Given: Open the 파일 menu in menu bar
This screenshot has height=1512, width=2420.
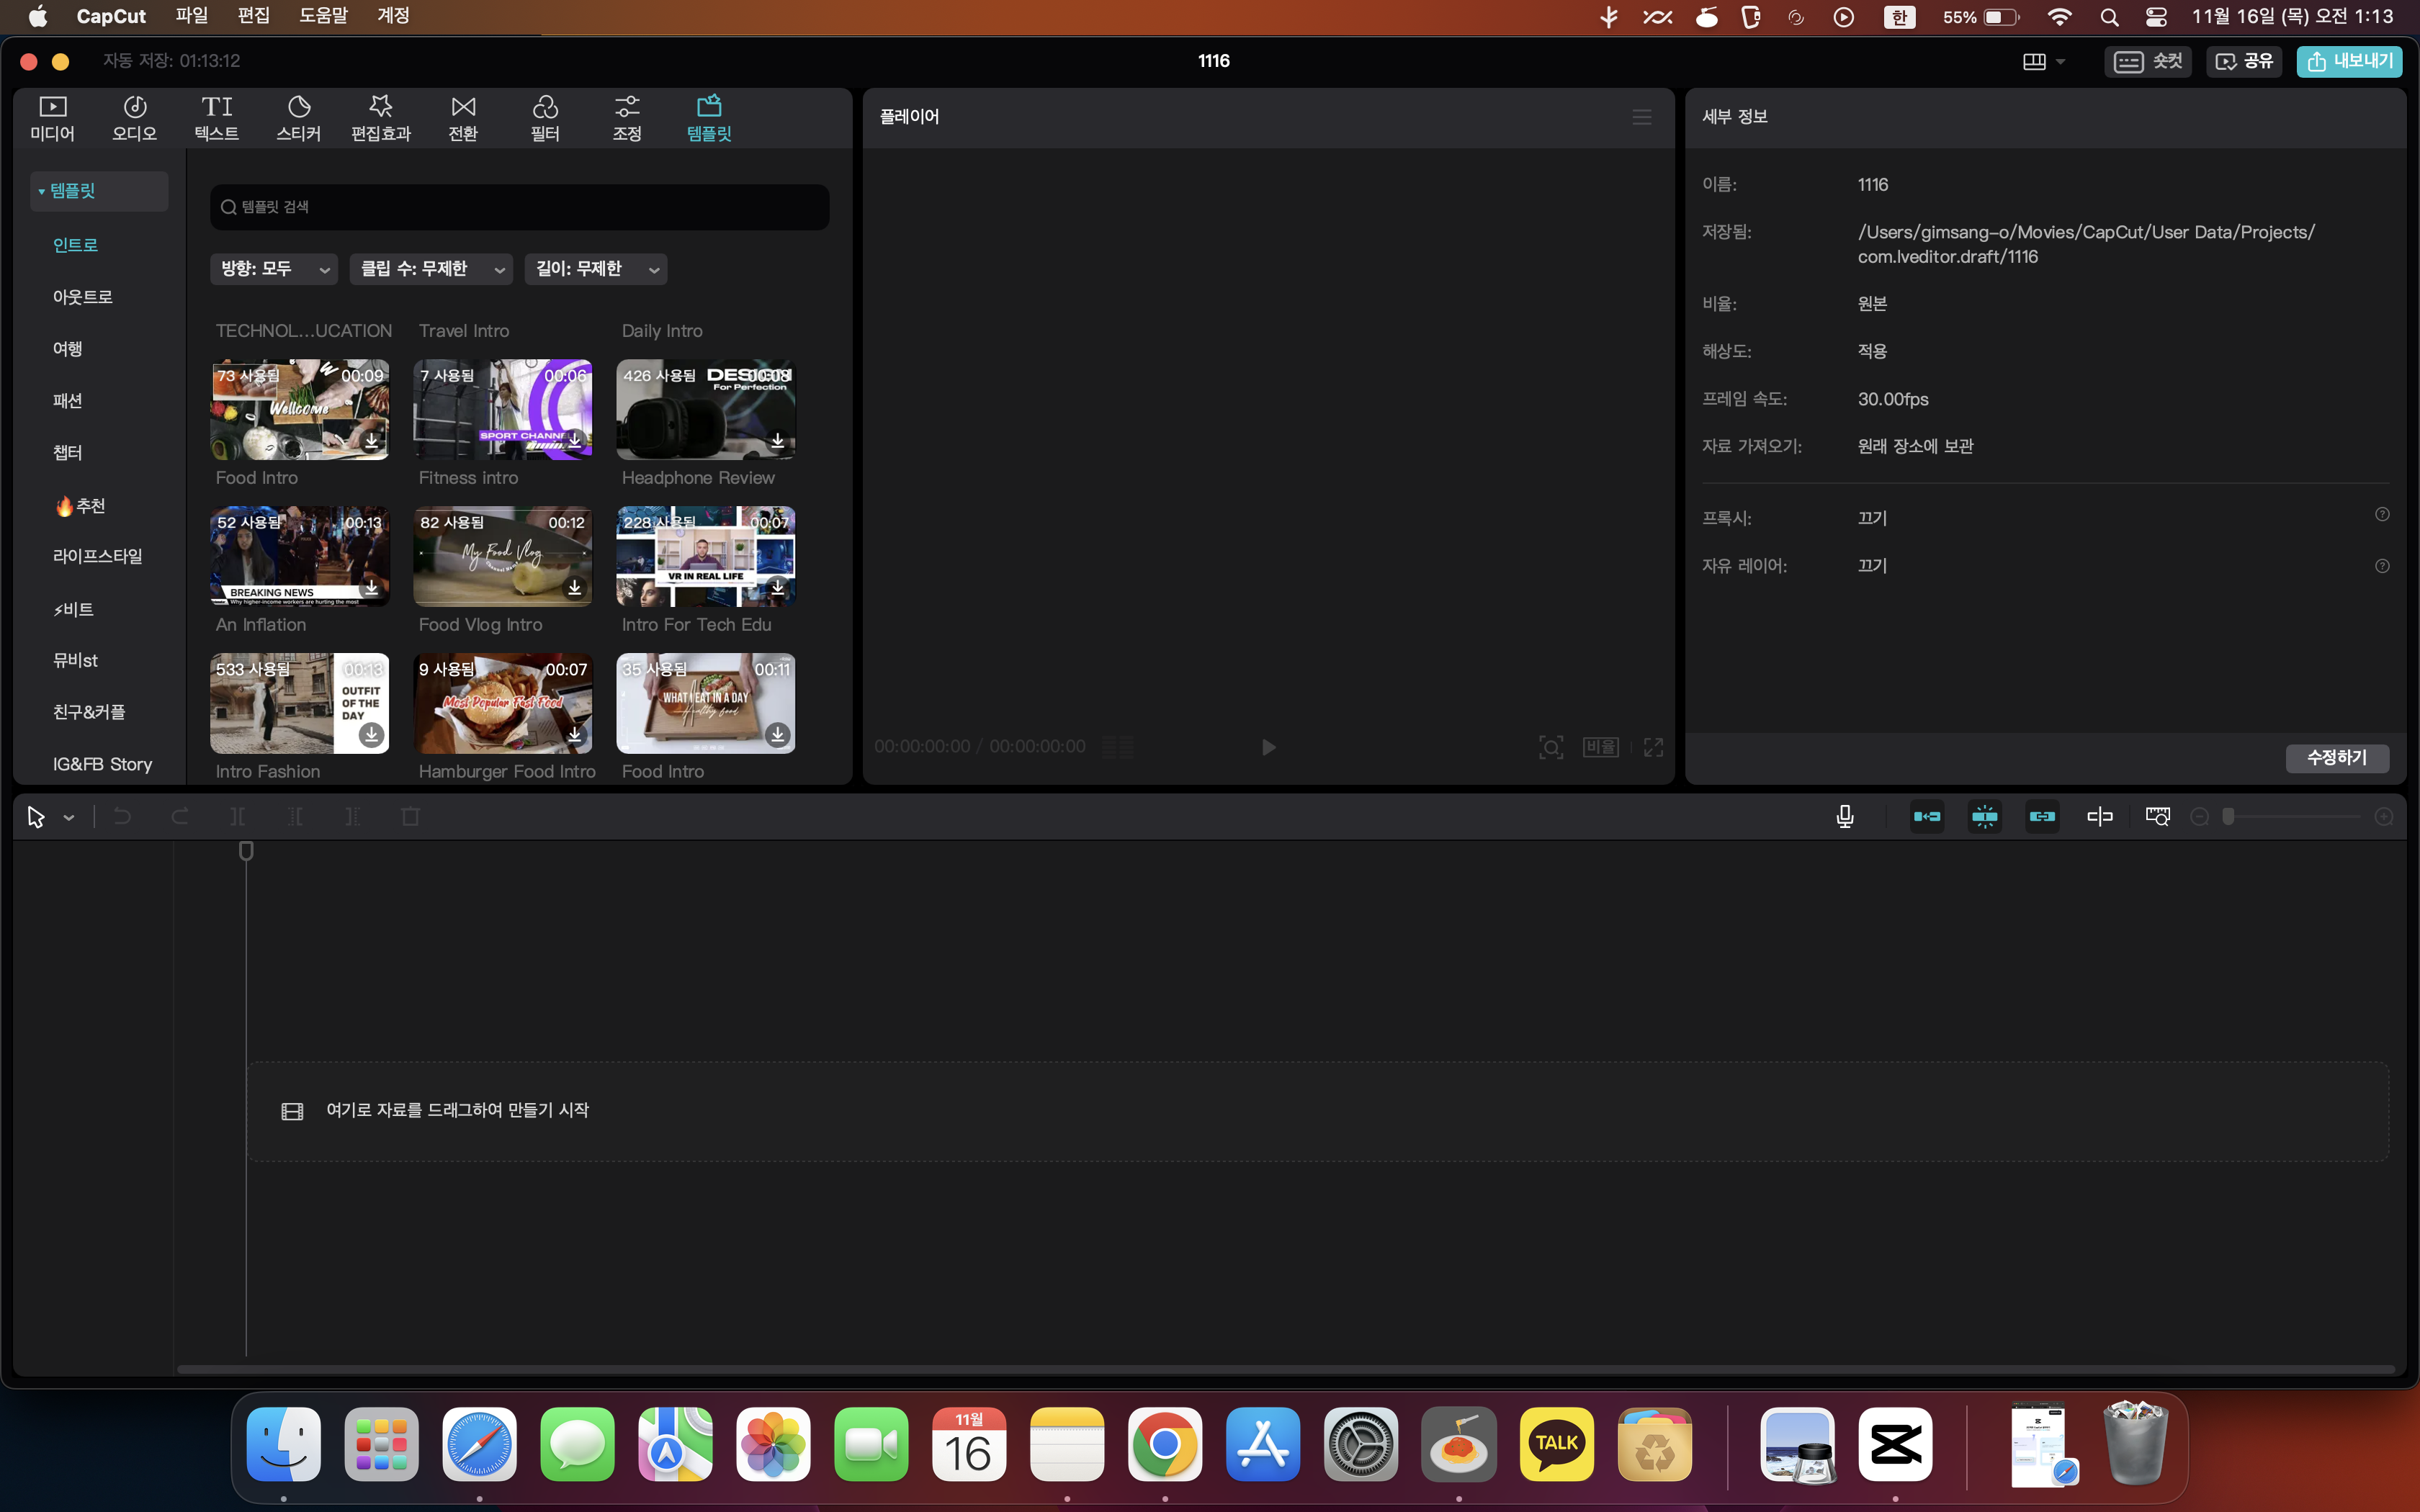Looking at the screenshot, I should coord(191,16).
